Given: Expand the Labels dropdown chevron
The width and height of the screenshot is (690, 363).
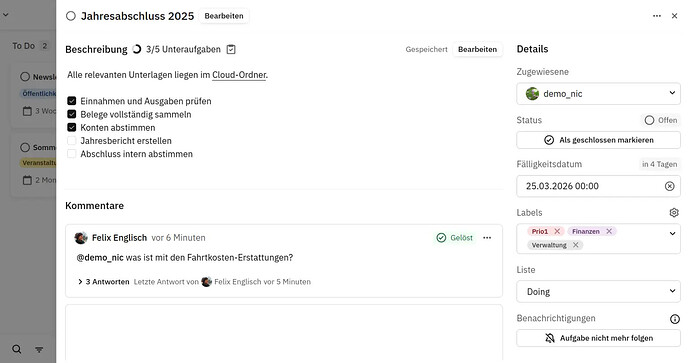Looking at the screenshot, I should click(672, 234).
